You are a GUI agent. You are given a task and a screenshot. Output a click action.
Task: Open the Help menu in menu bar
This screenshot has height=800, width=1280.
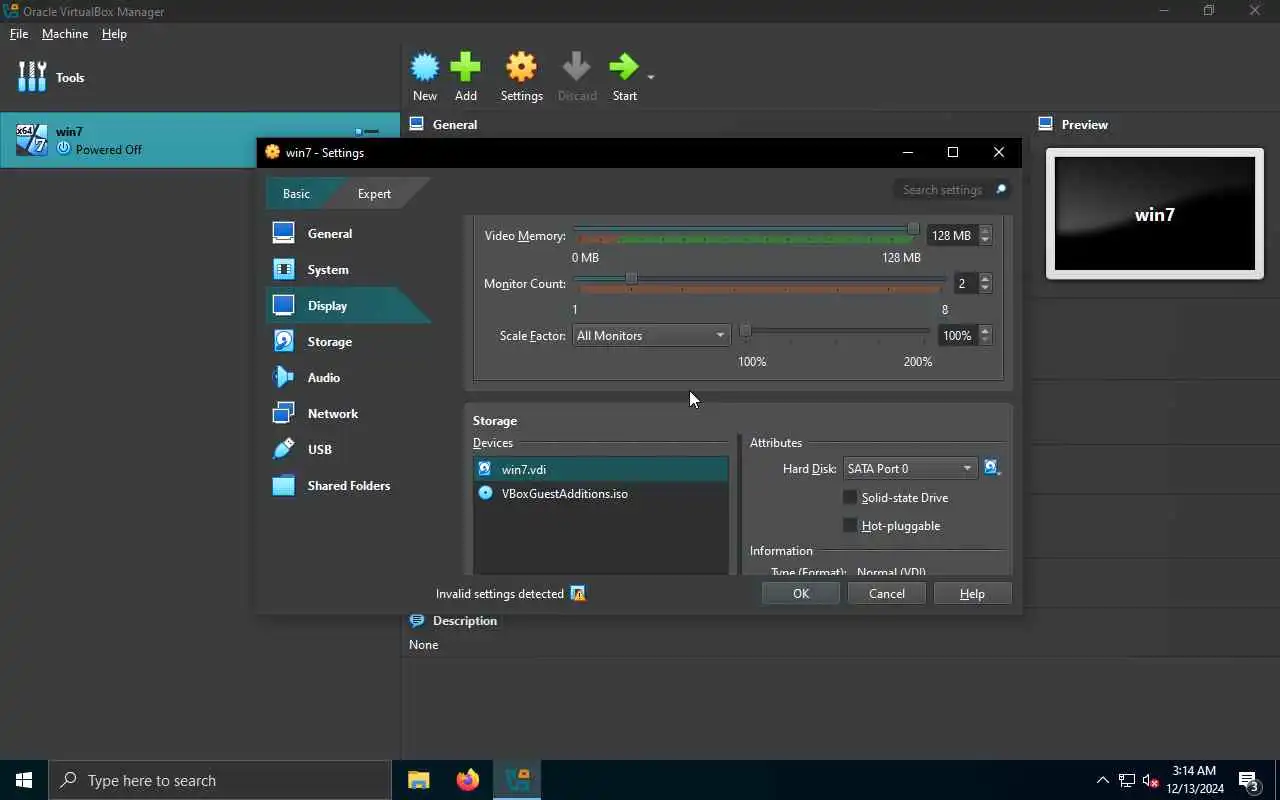(x=114, y=34)
